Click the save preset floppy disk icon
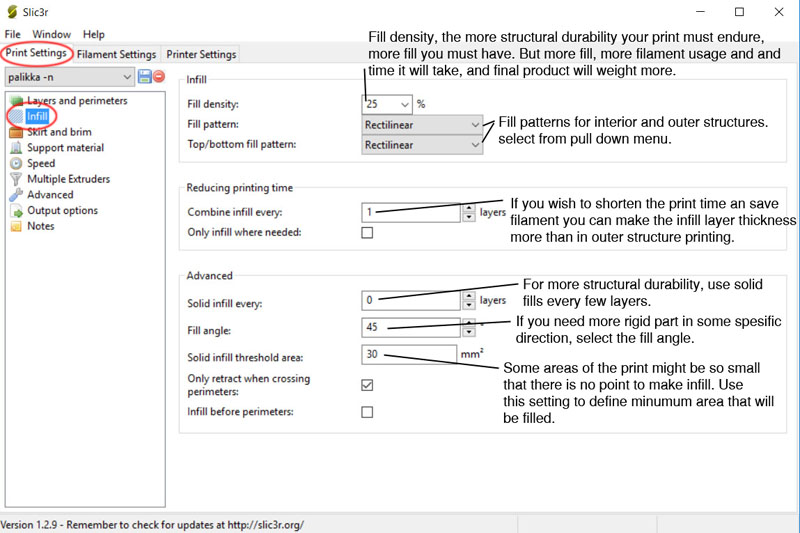 pos(144,77)
